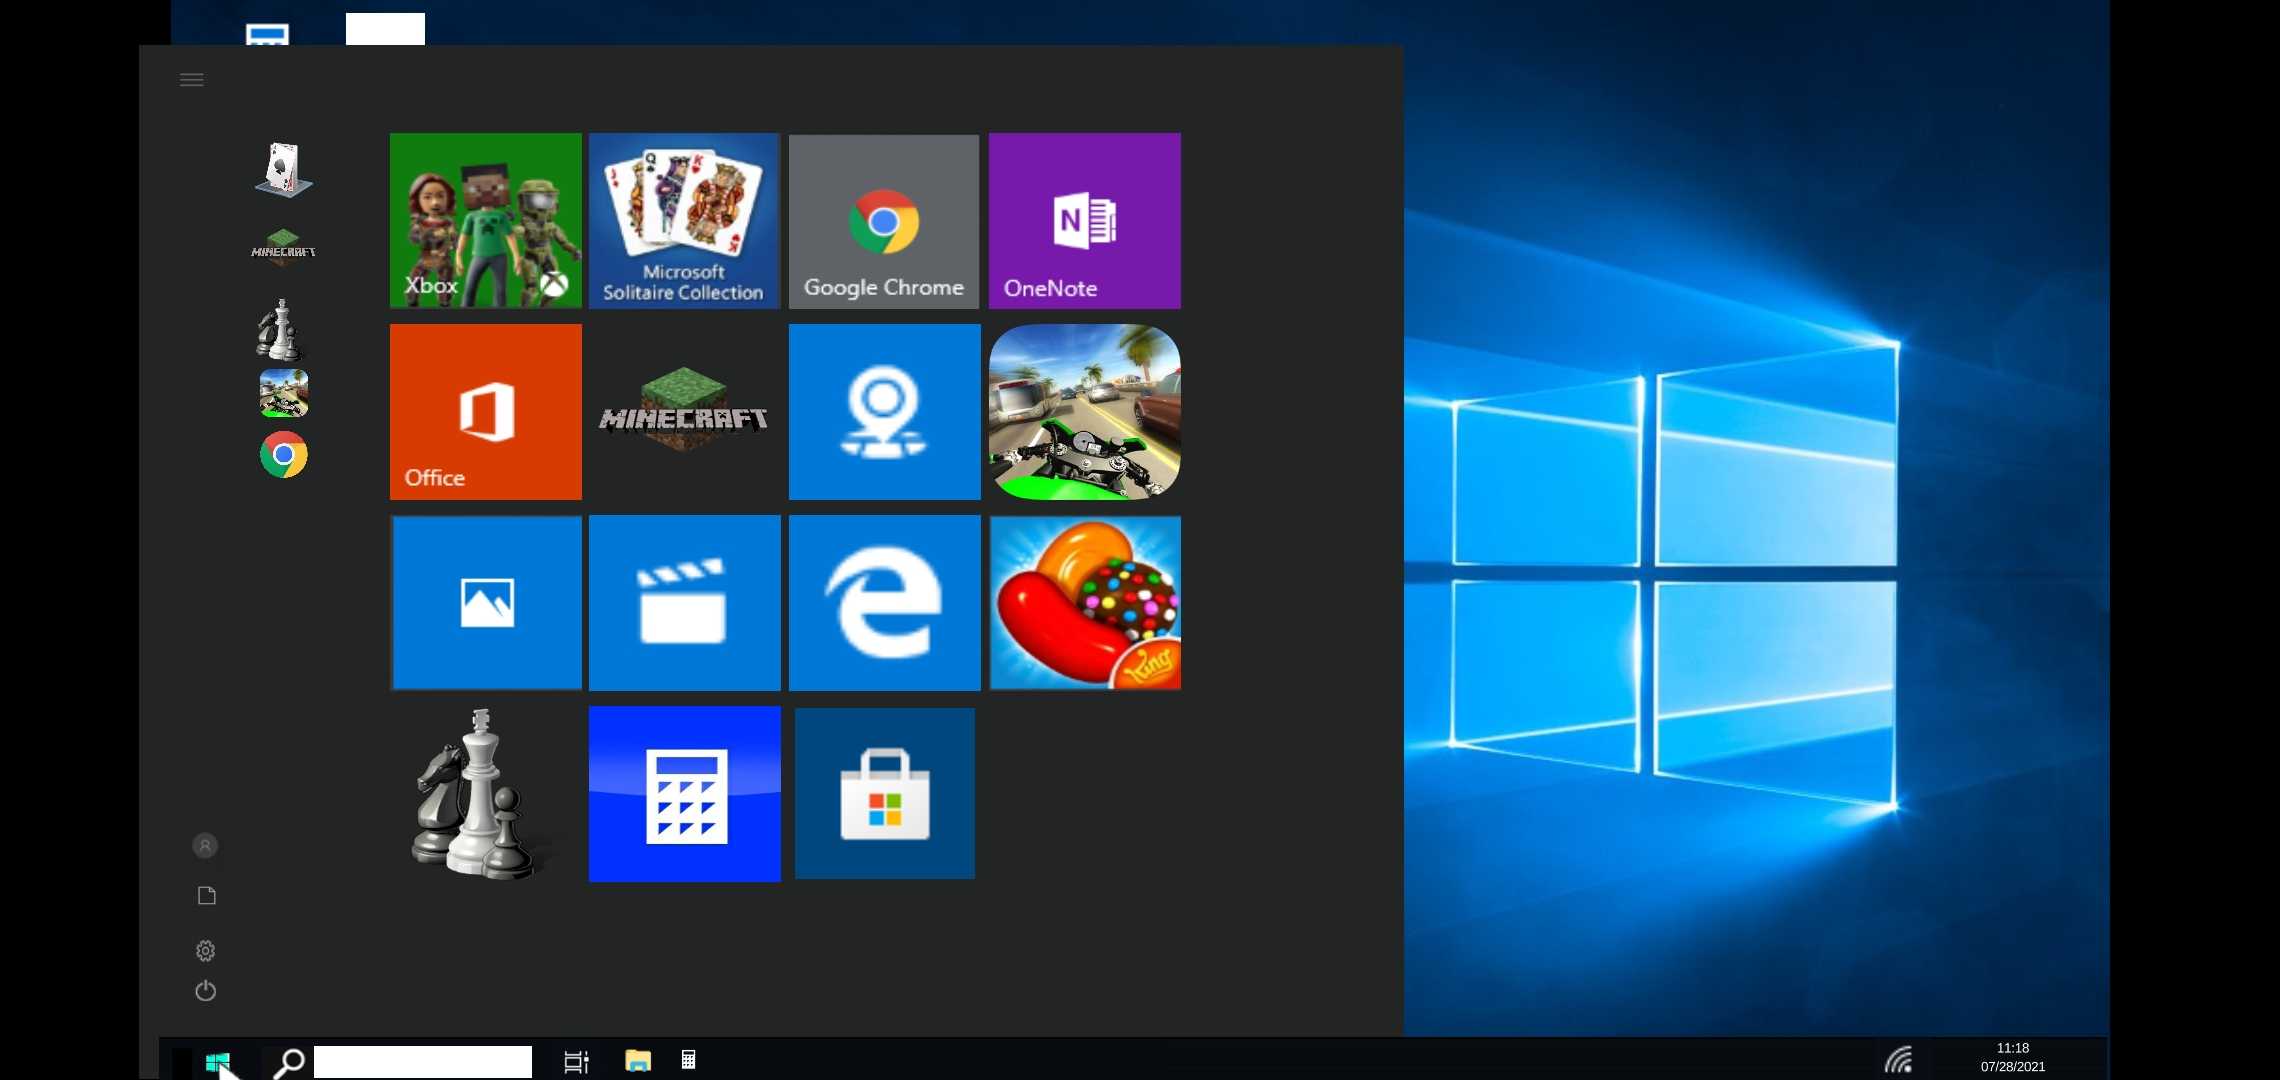The image size is (2280, 1080).
Task: Click the taskbar search magnifier icon
Action: (289, 1062)
